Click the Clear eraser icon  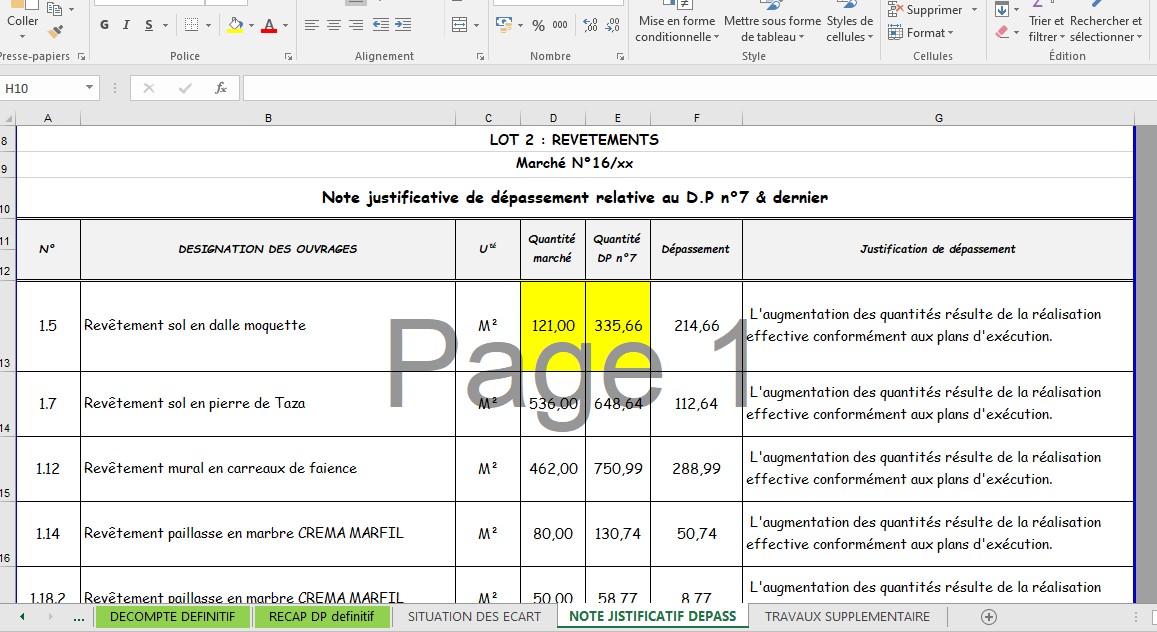click(1003, 32)
